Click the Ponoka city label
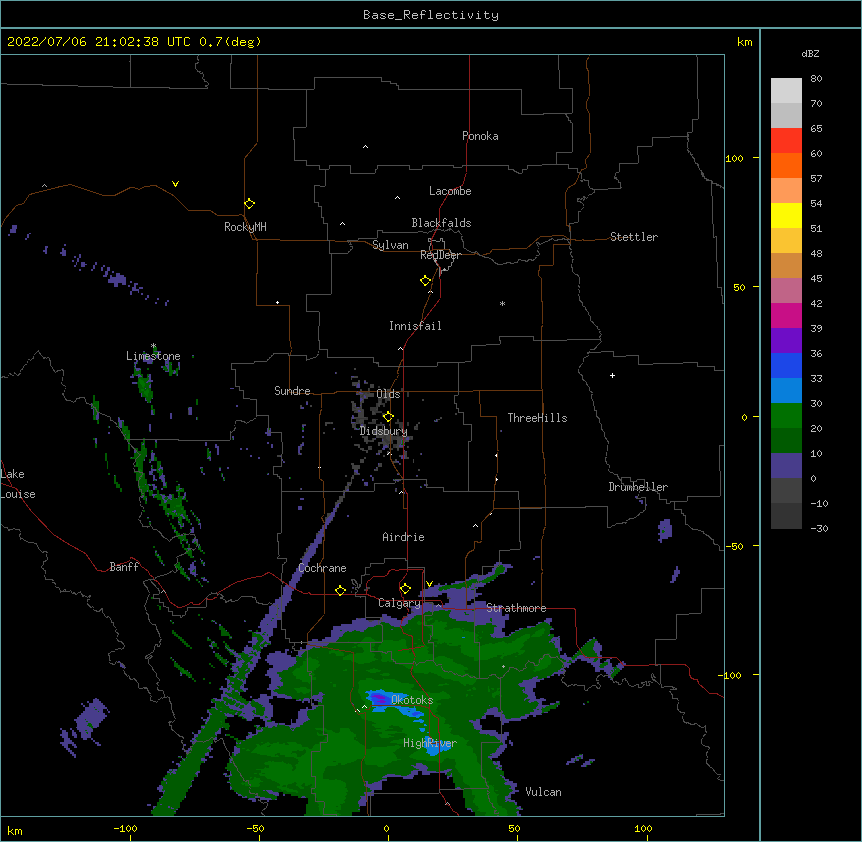Viewport: 862px width, 842px height. [x=480, y=136]
